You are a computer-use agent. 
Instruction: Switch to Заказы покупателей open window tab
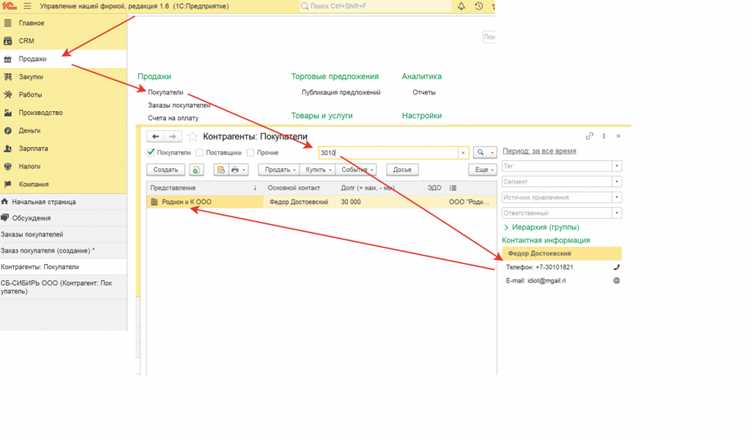[x=63, y=234]
